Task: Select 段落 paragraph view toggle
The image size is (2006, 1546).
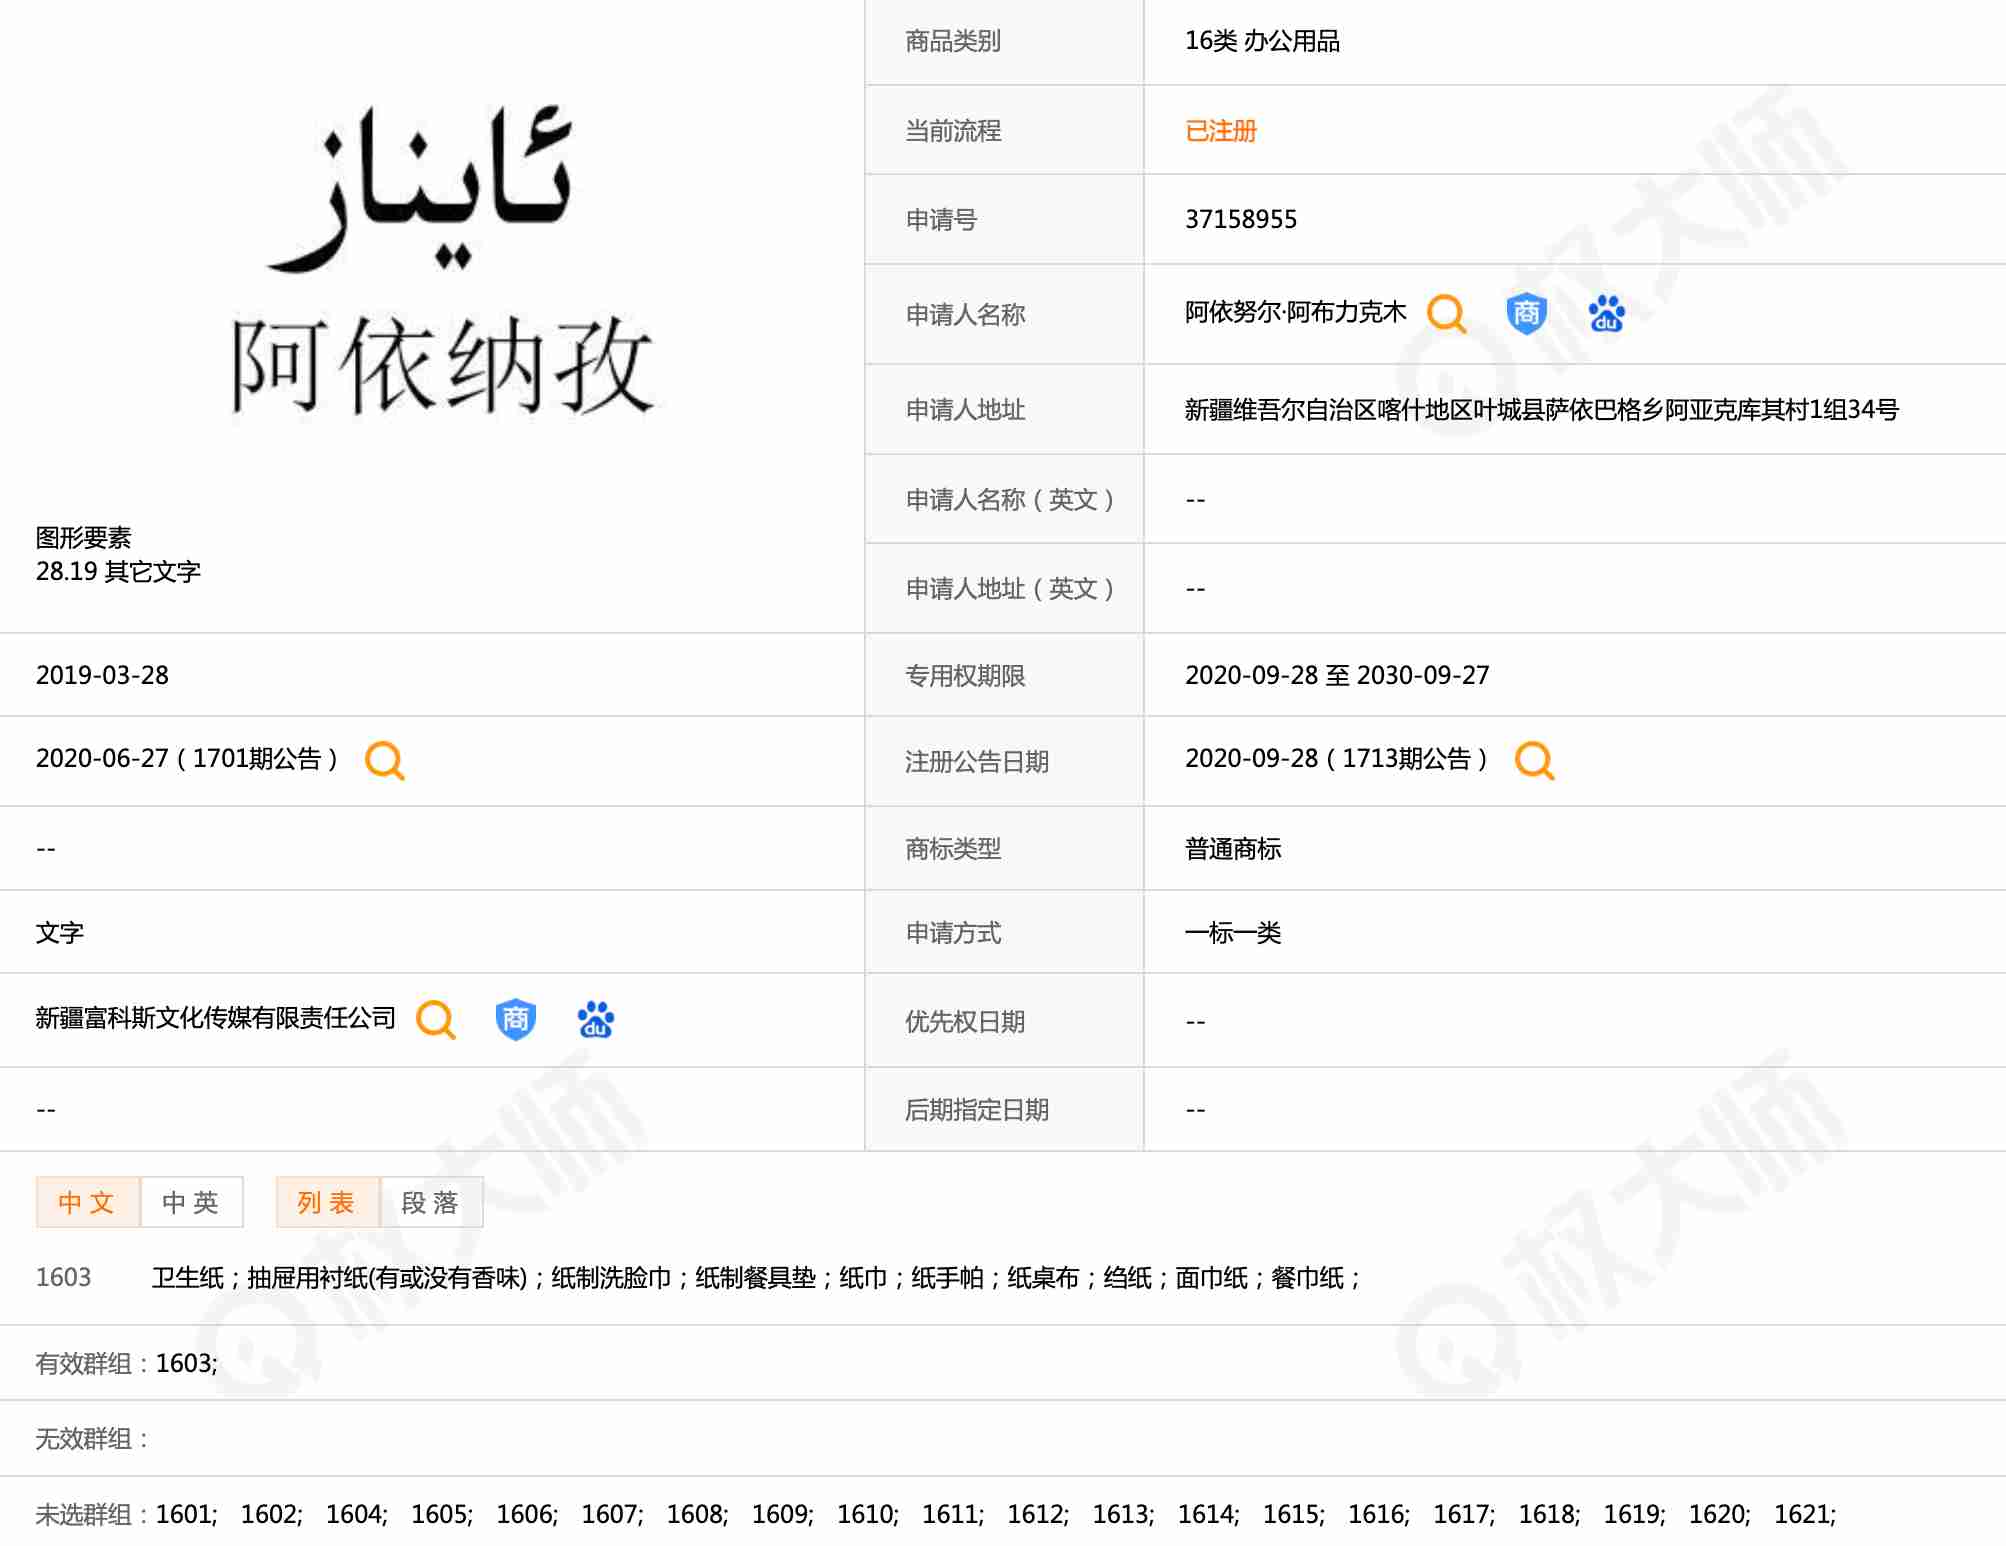Action: point(431,1202)
